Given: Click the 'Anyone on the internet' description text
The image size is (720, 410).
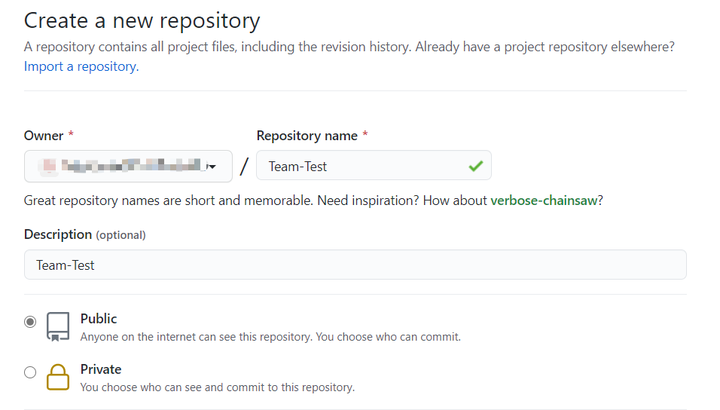Looking at the screenshot, I should pos(270,337).
